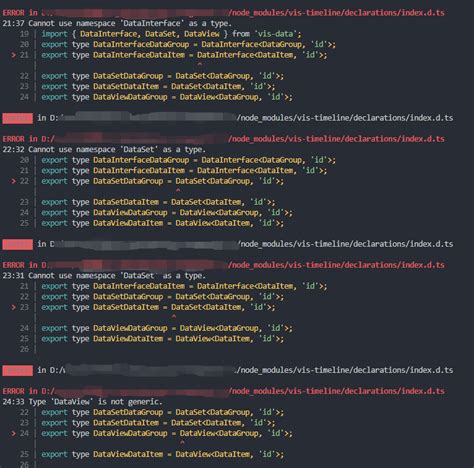This screenshot has width=474, height=468.
Task: Select the "24:33 Type 'DataView' is not generic" message
Action: [x=82, y=402]
